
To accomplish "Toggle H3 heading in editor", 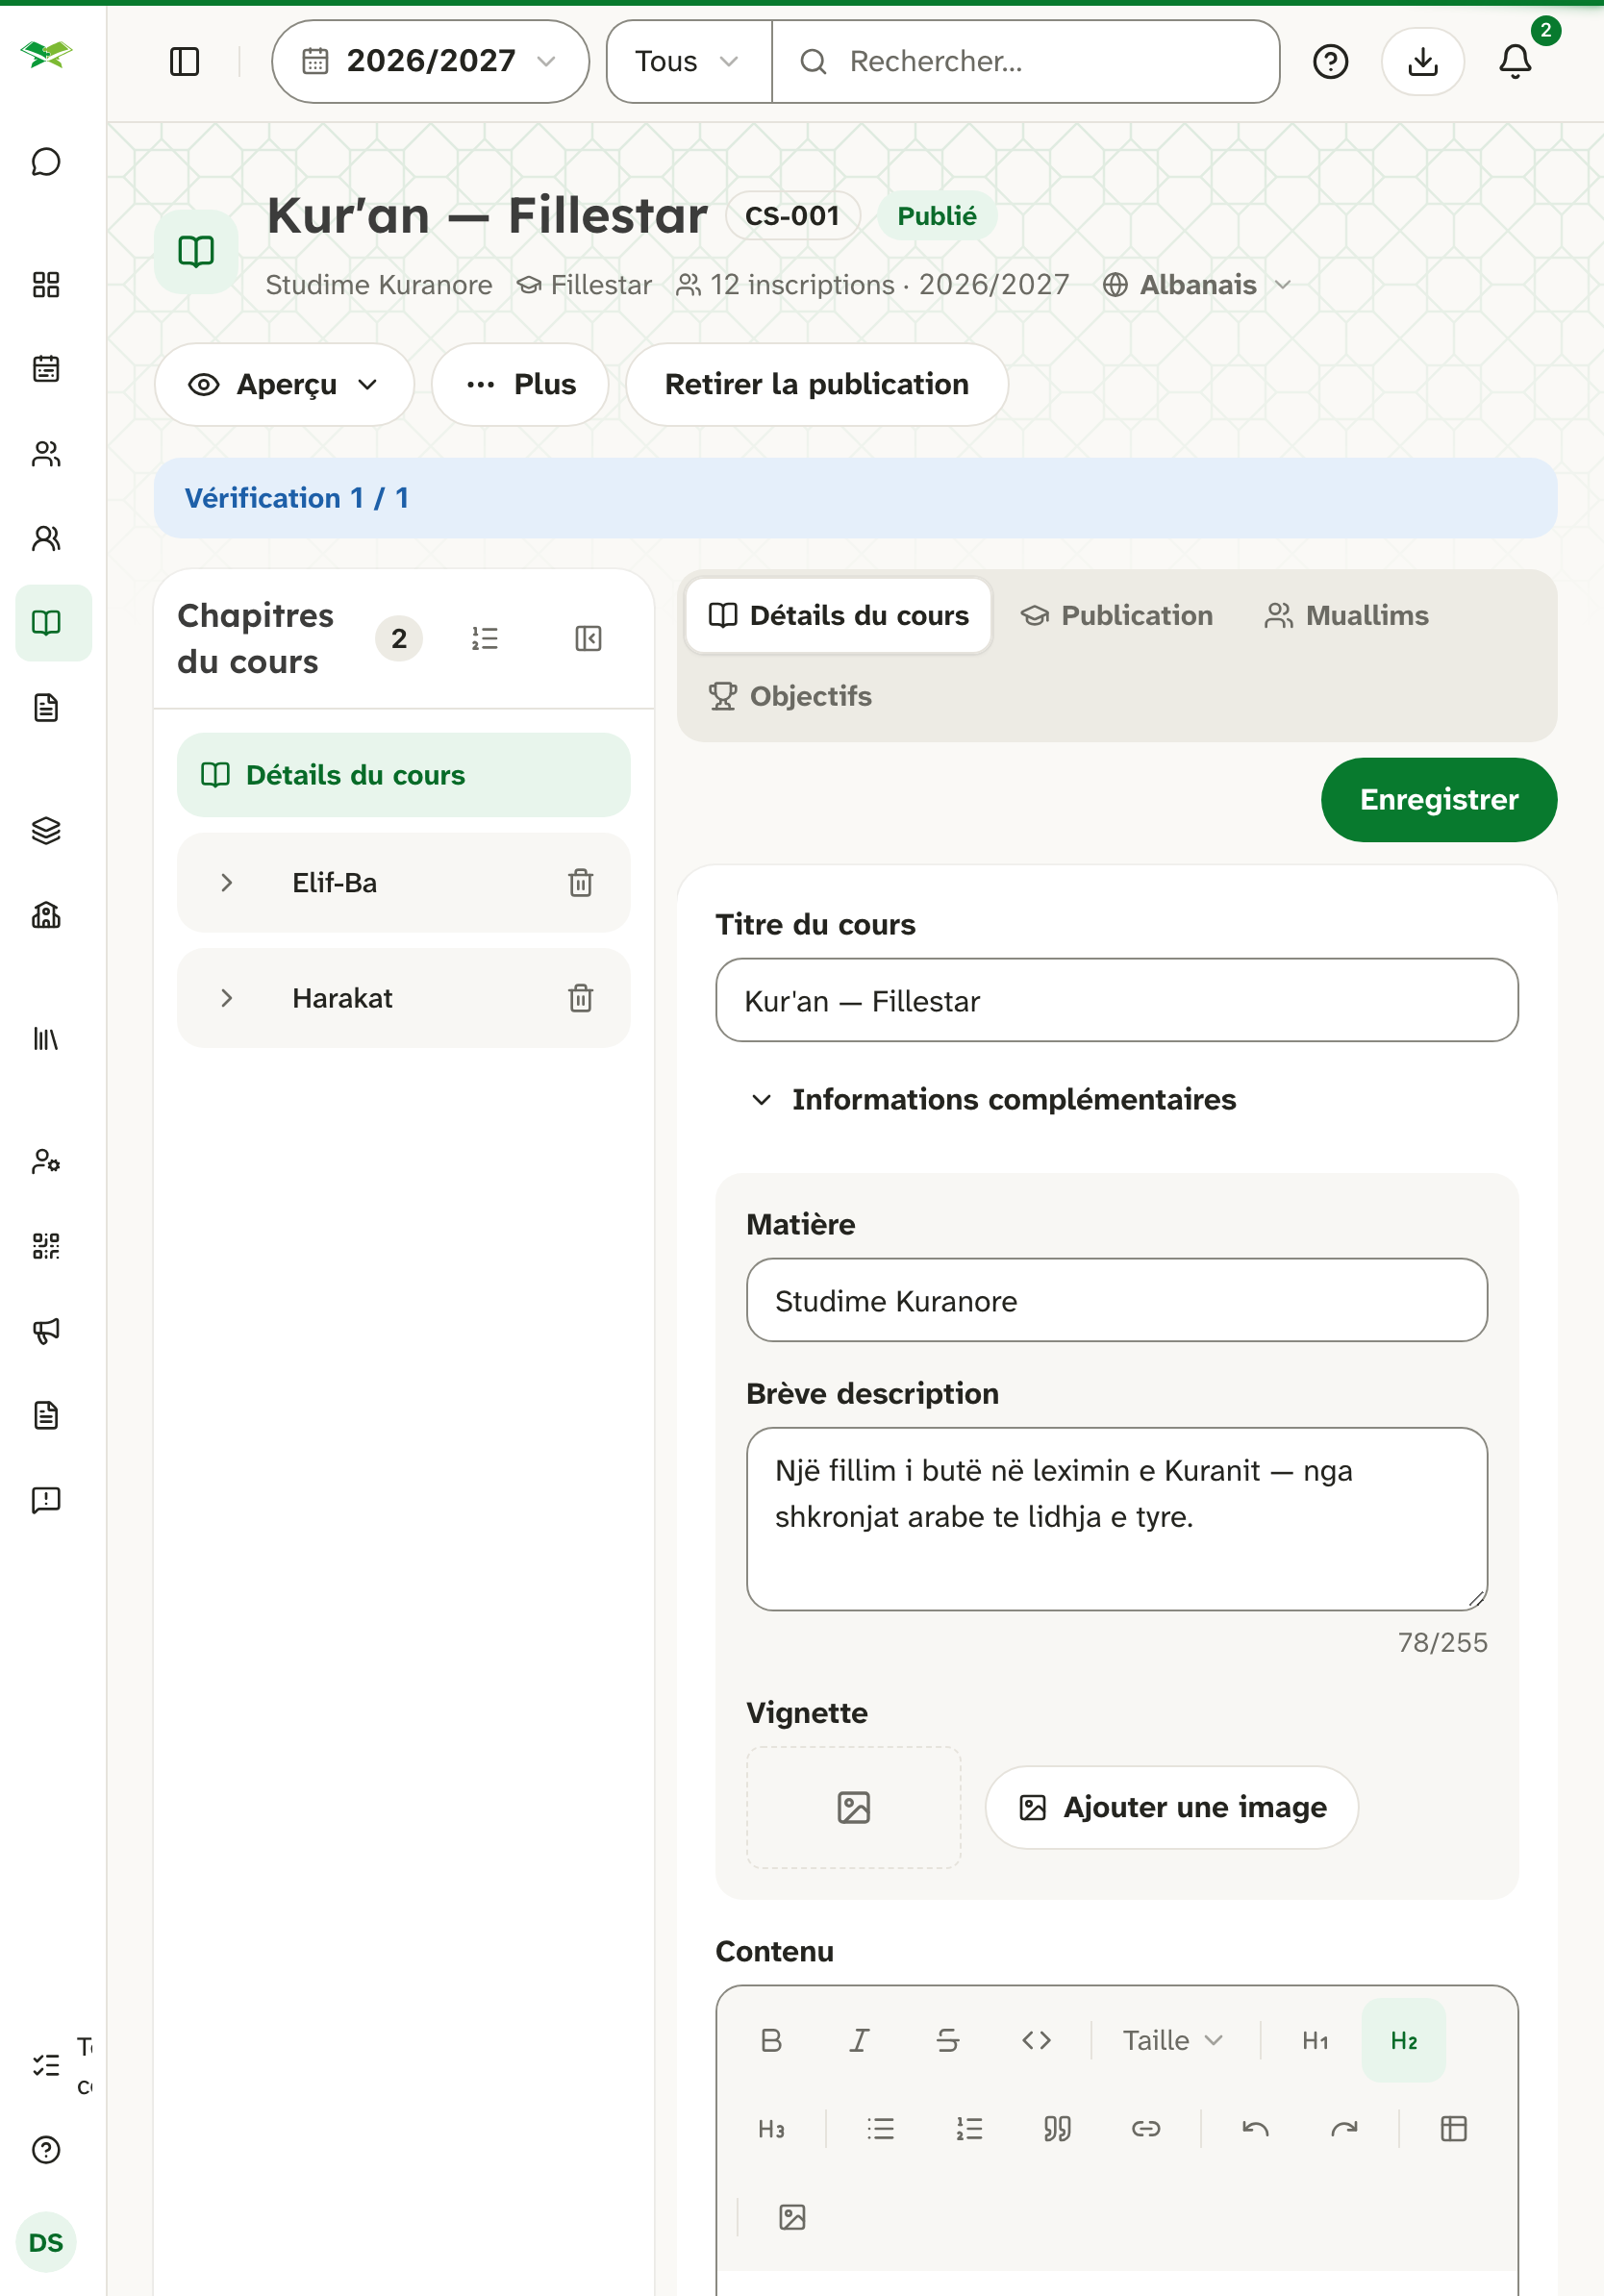I will [x=771, y=2129].
